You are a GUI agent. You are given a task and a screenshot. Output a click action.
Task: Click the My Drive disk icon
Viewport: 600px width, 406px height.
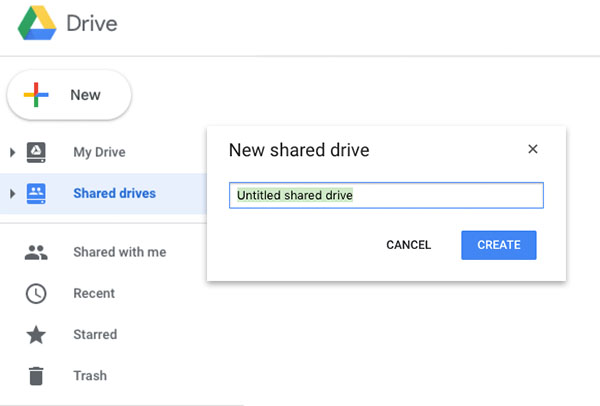pyautogui.click(x=36, y=152)
